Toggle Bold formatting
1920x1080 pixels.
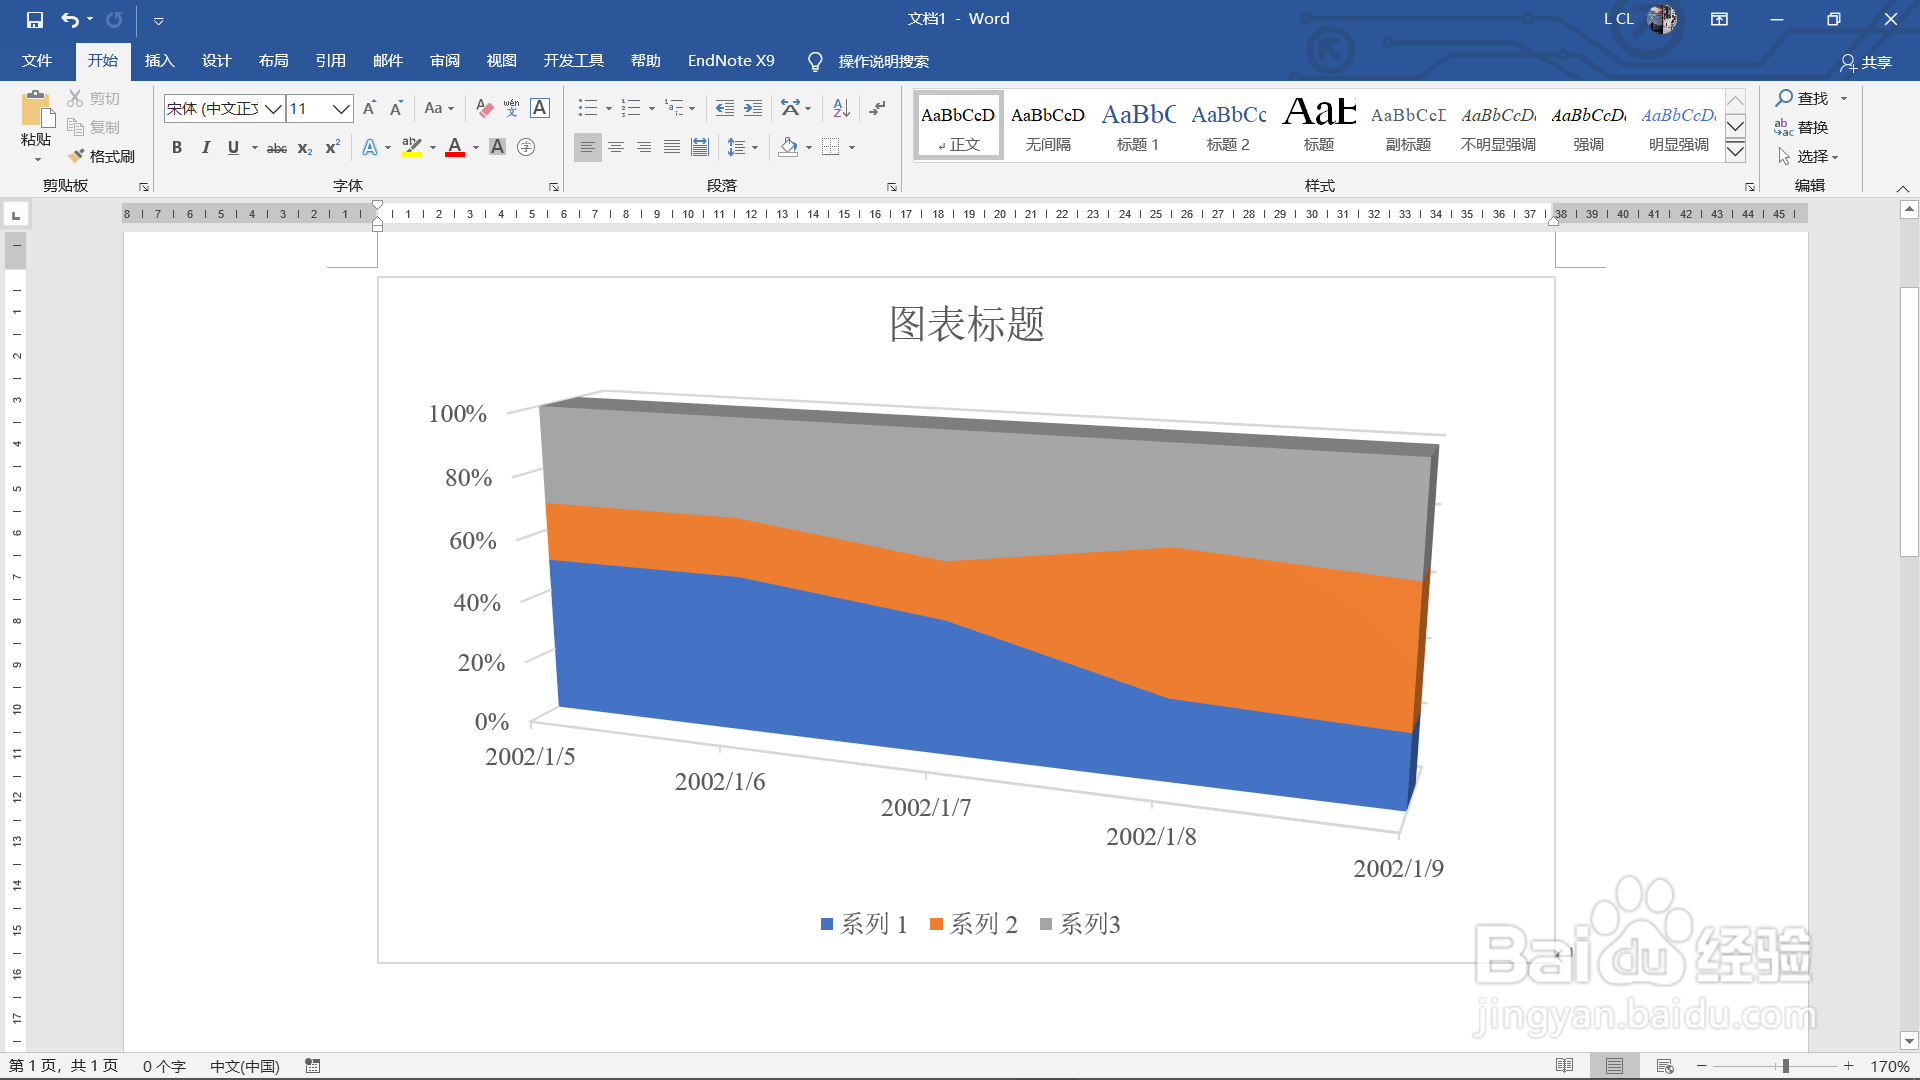click(x=177, y=147)
